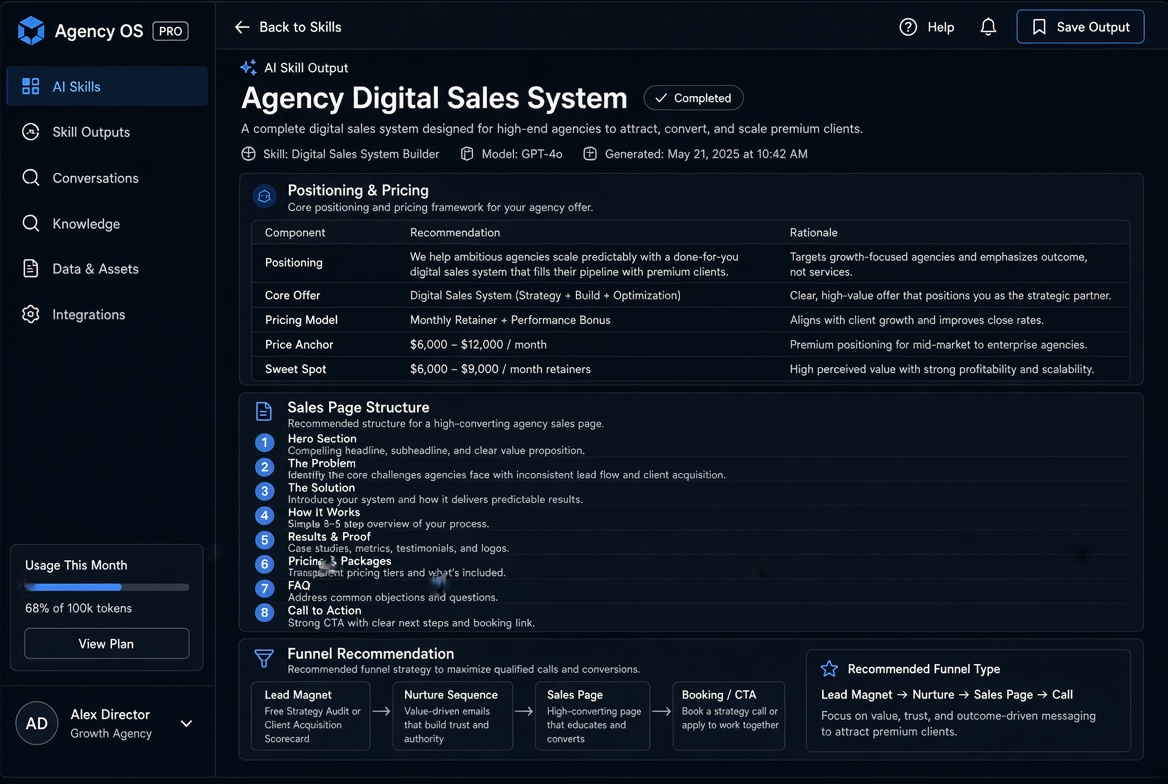Click the Positioning row label

(x=293, y=262)
